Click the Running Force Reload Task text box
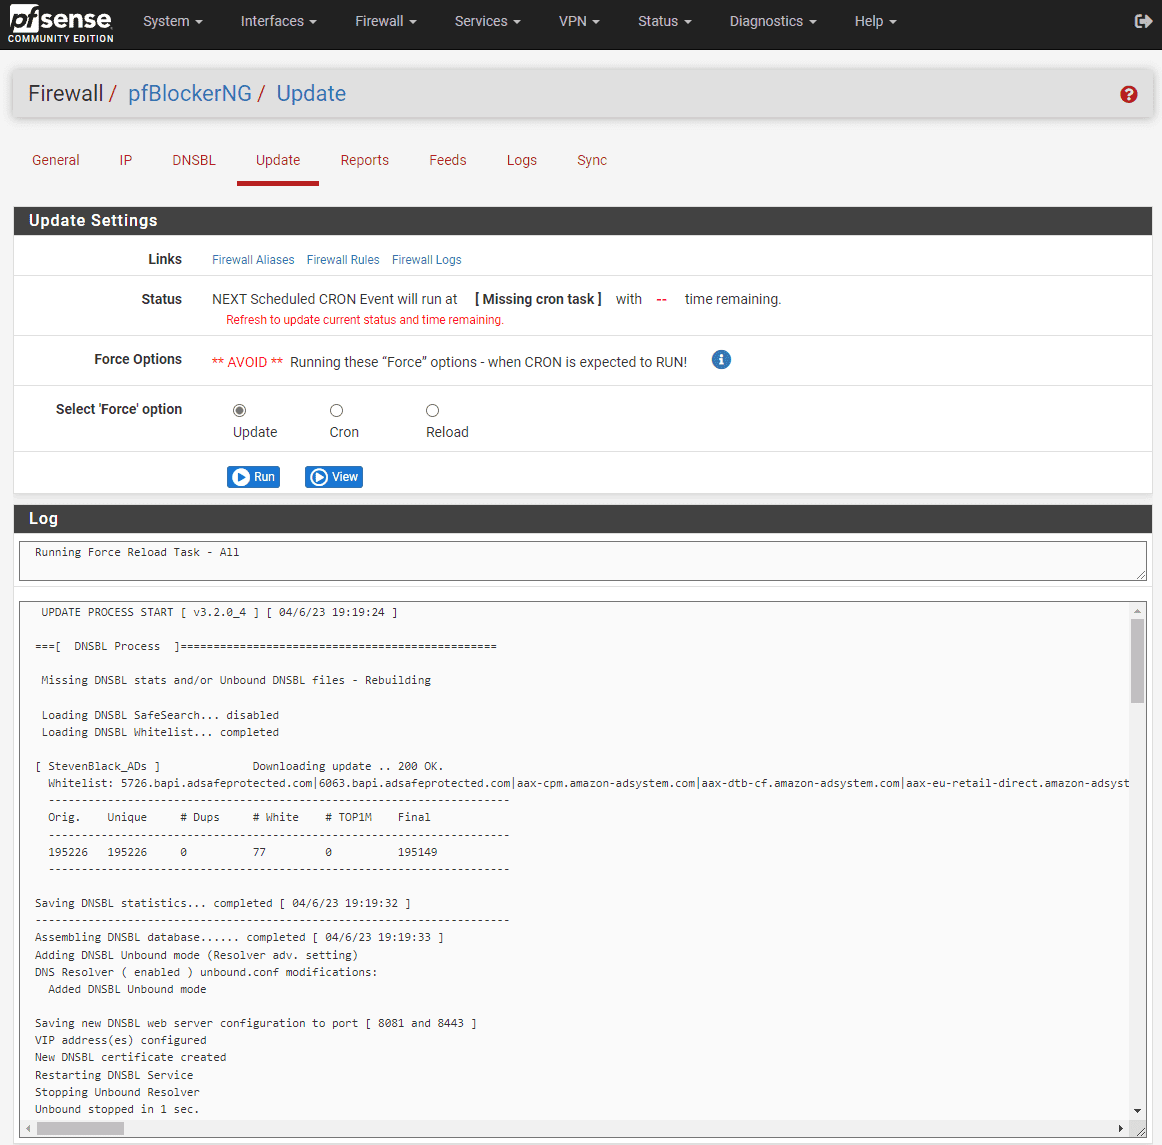 coord(582,561)
